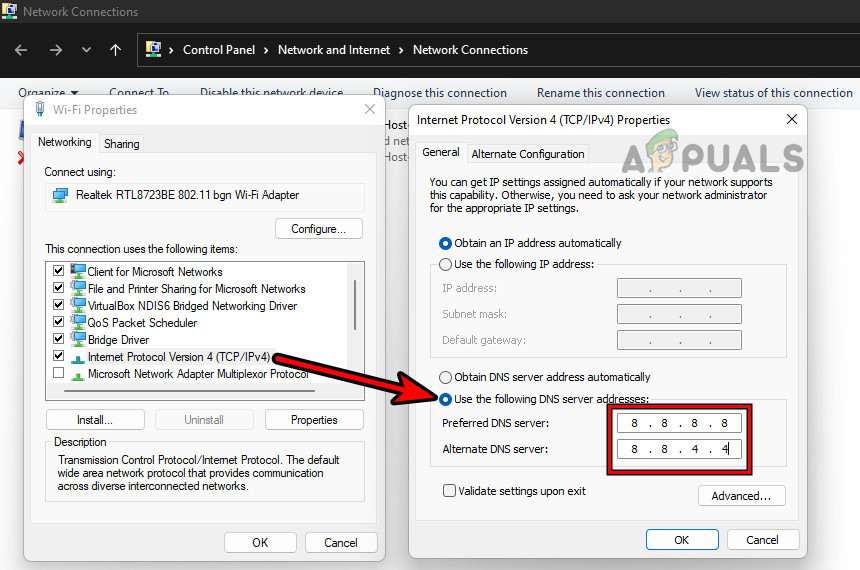Viewport: 860px width, 570px height.
Task: Select QoS Packet Scheduler list item text
Action: pos(142,323)
